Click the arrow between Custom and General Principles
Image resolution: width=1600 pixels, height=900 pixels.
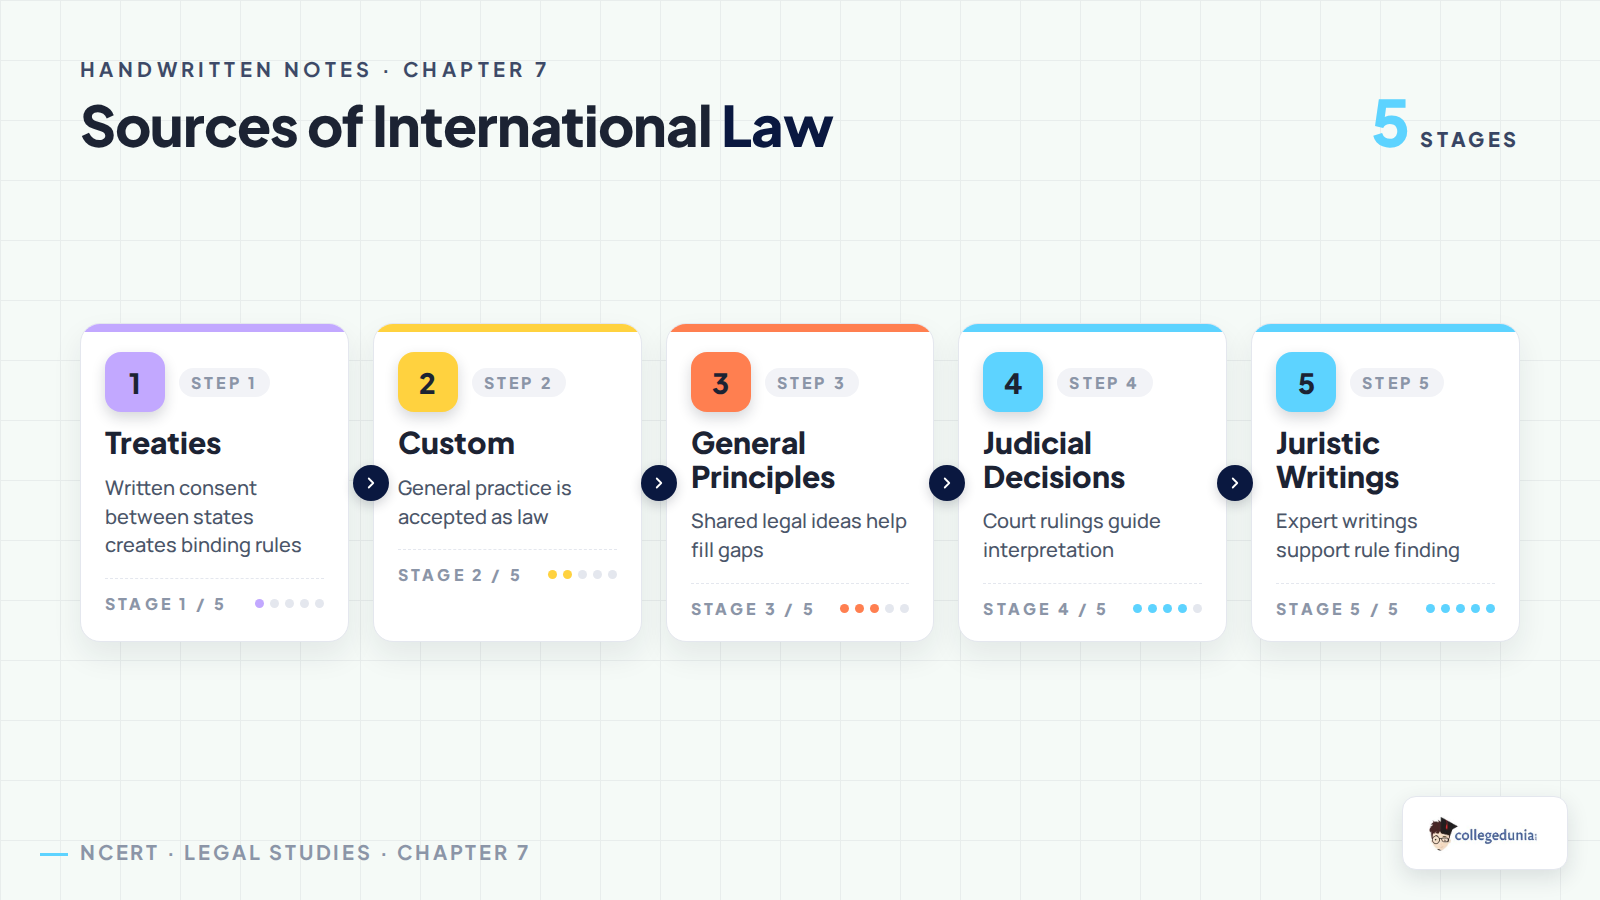pyautogui.click(x=659, y=483)
